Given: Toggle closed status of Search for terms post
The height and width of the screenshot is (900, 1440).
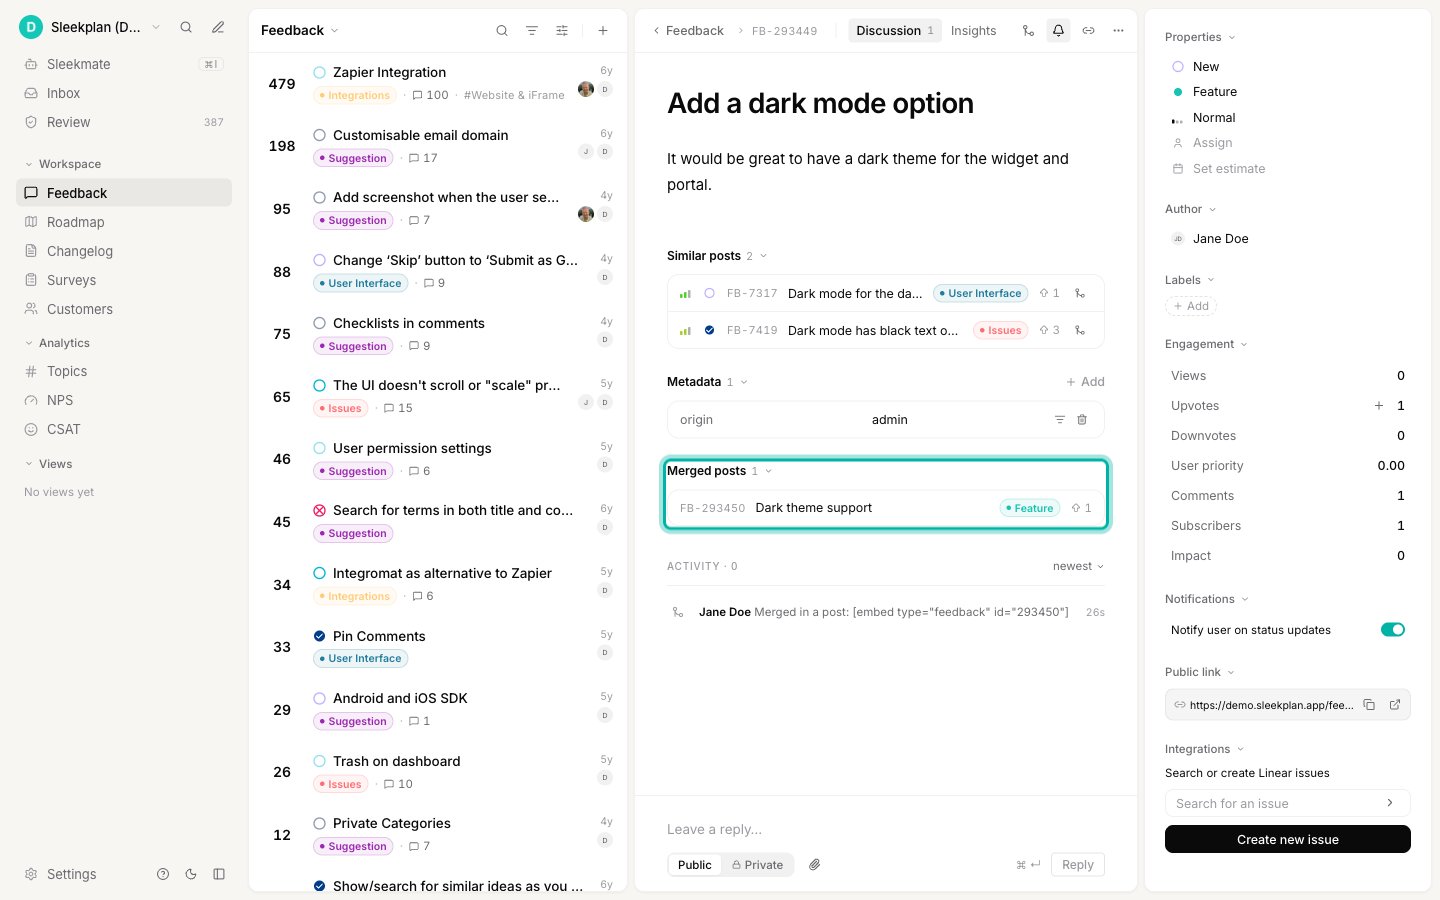Looking at the screenshot, I should coord(320,510).
